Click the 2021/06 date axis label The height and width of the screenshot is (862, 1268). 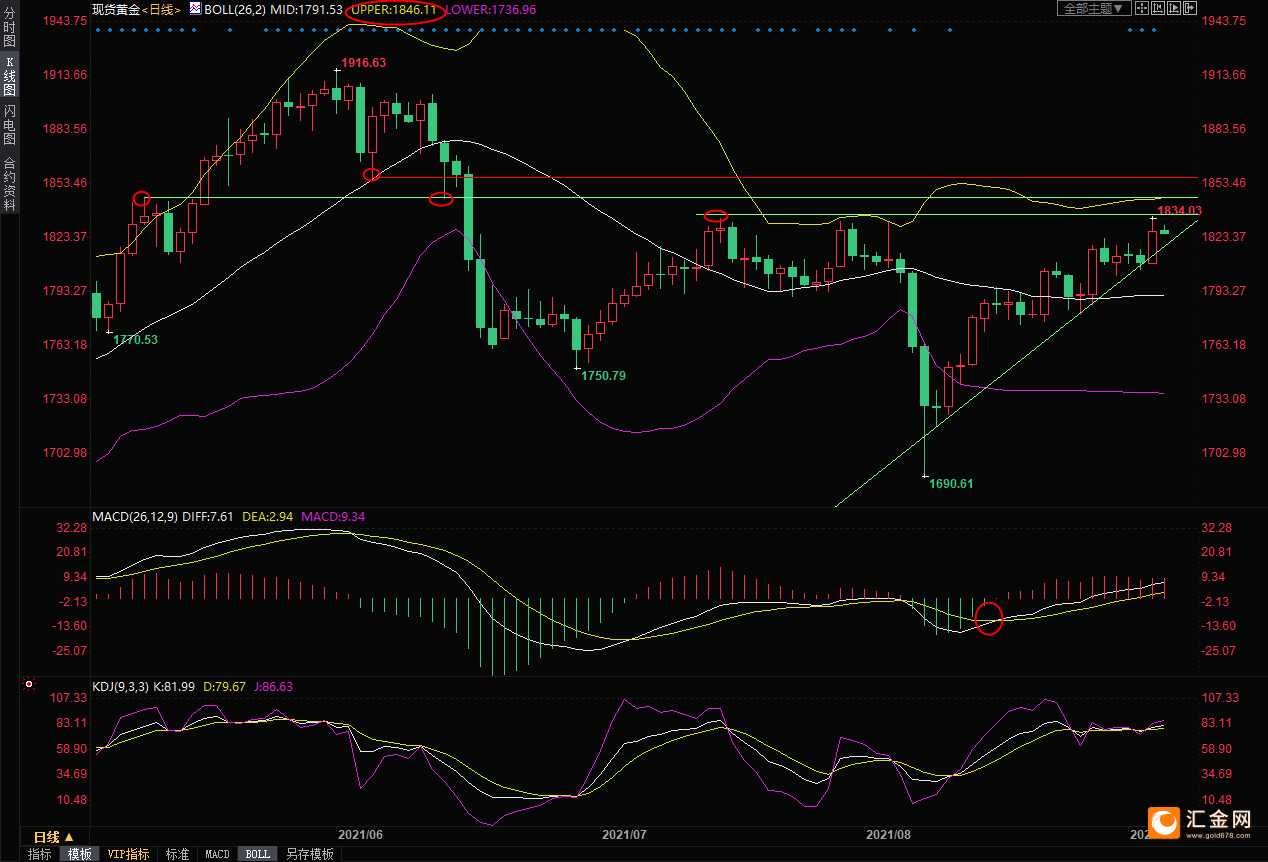pos(361,834)
